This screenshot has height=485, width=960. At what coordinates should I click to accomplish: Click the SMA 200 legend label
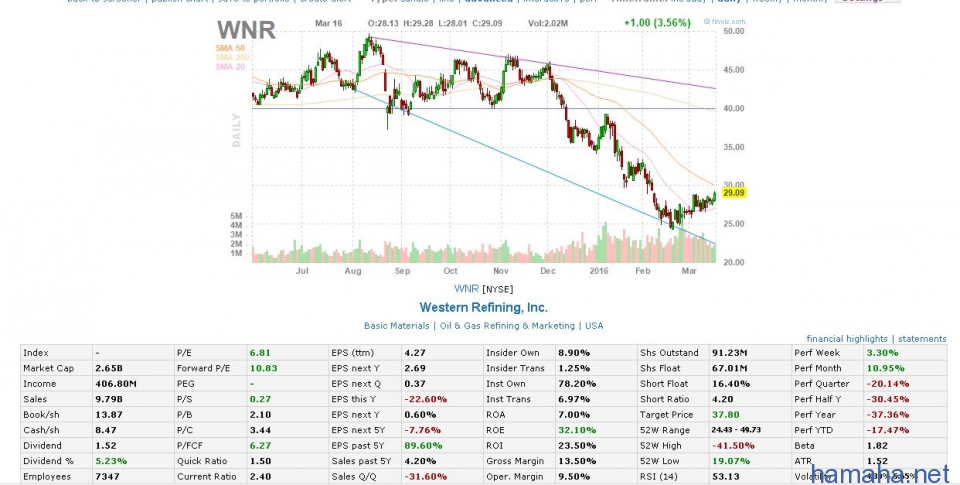[233, 58]
